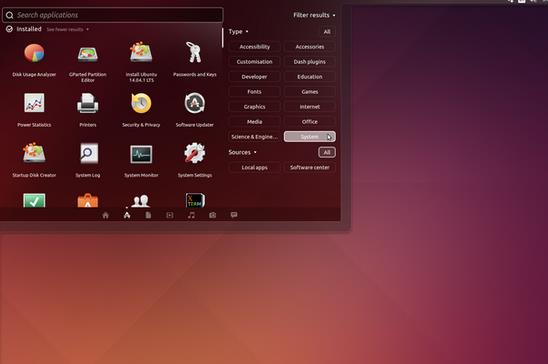Click the Installed category header

[x=29, y=29]
